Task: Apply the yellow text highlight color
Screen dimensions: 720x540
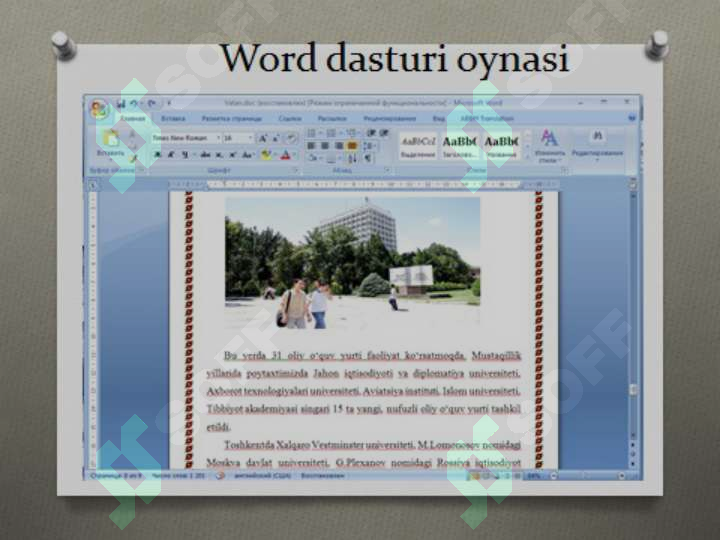Action: (x=265, y=155)
